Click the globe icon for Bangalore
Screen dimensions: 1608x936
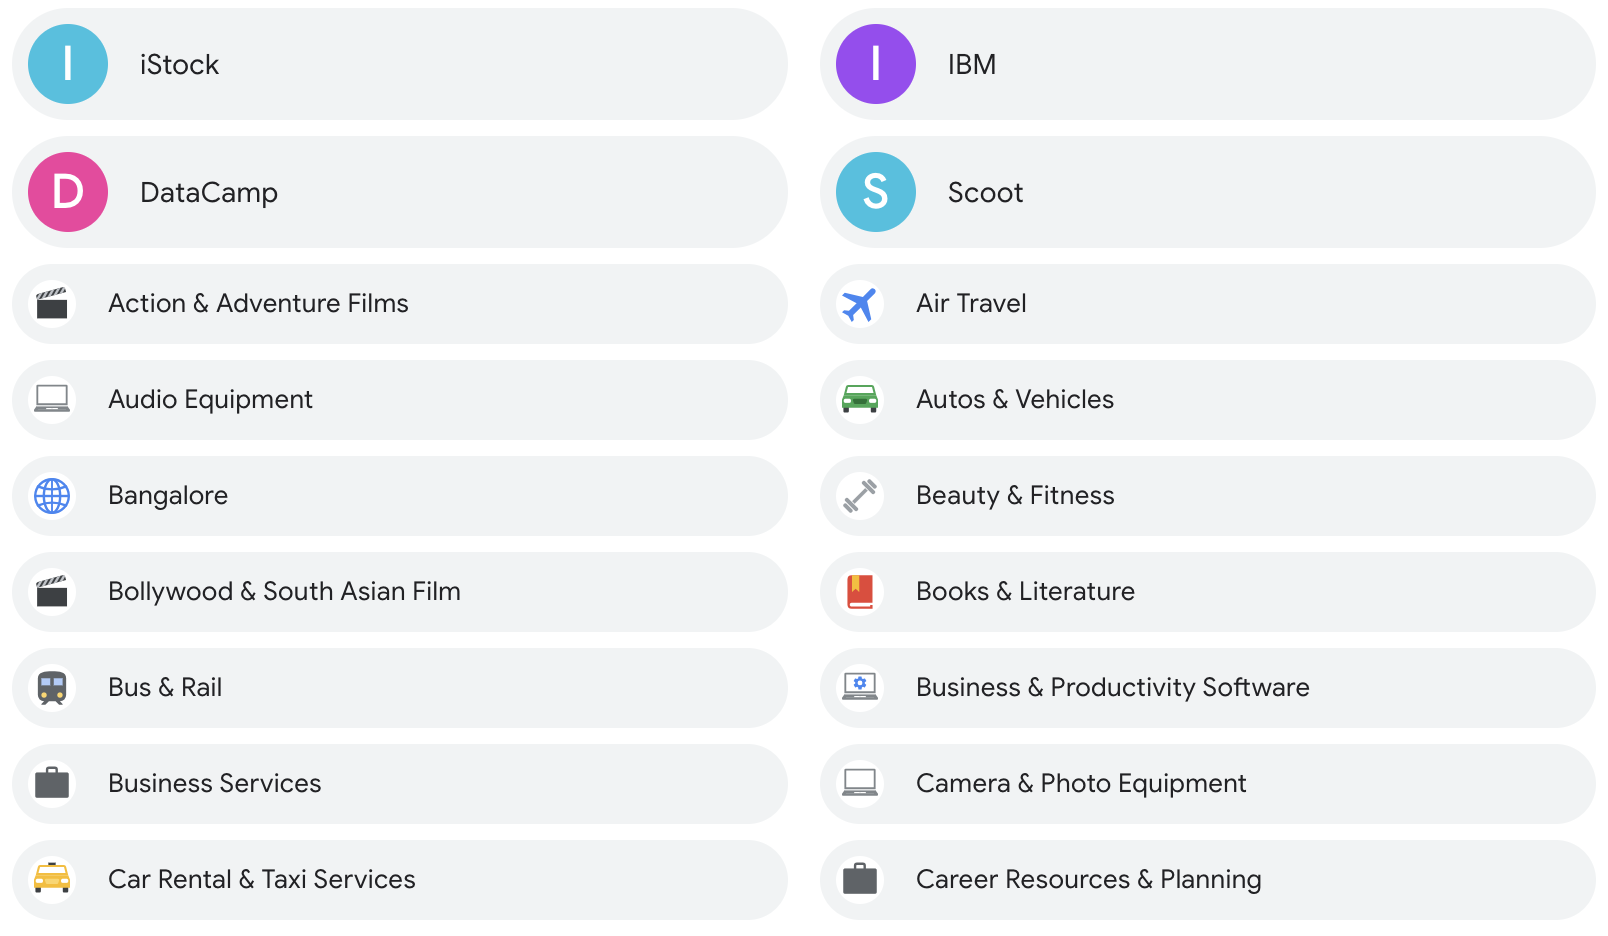point(52,496)
